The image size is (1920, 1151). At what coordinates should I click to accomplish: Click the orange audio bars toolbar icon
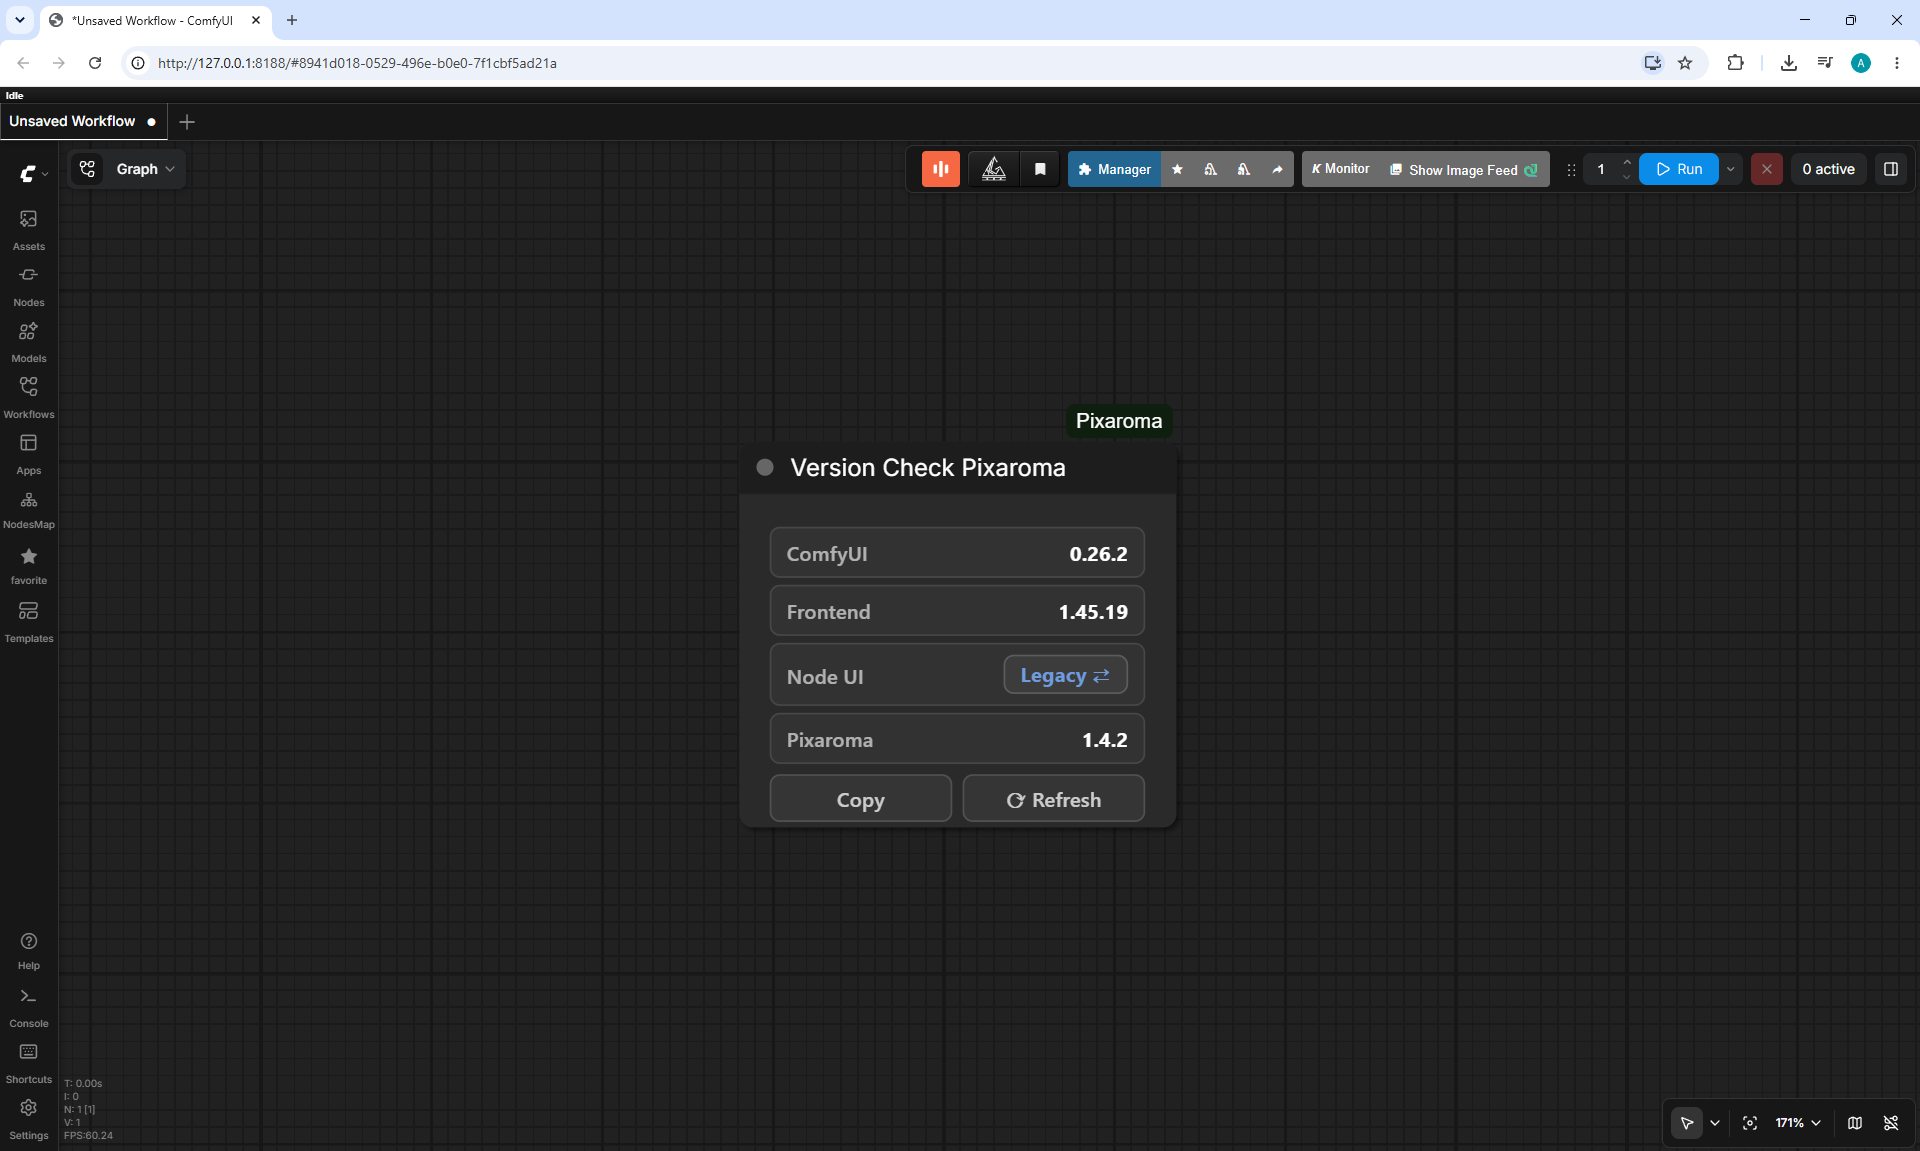point(941,169)
